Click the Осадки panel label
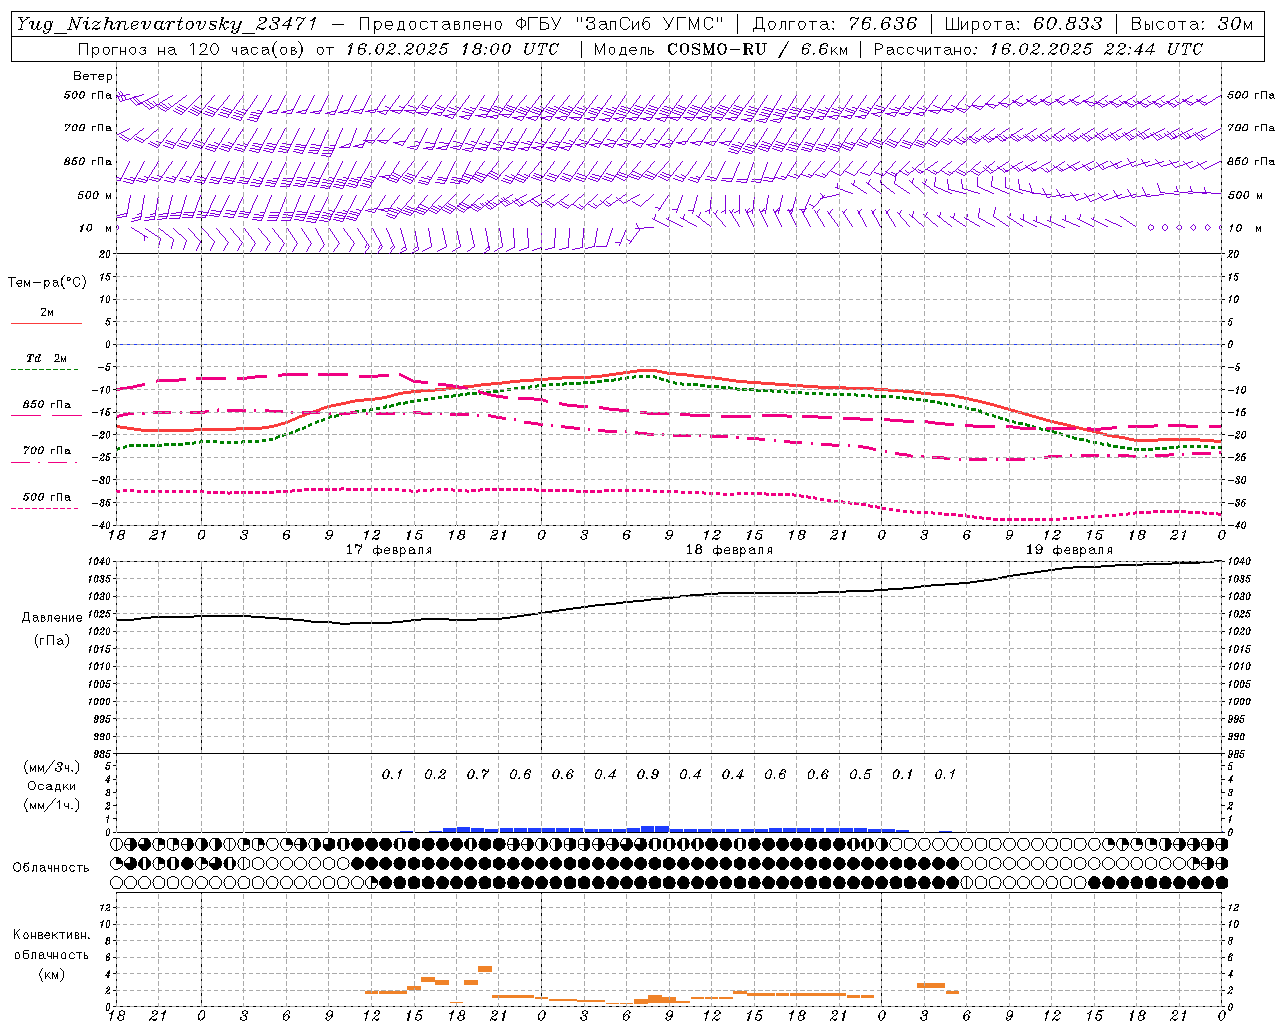1280x1024 pixels. pos(52,786)
